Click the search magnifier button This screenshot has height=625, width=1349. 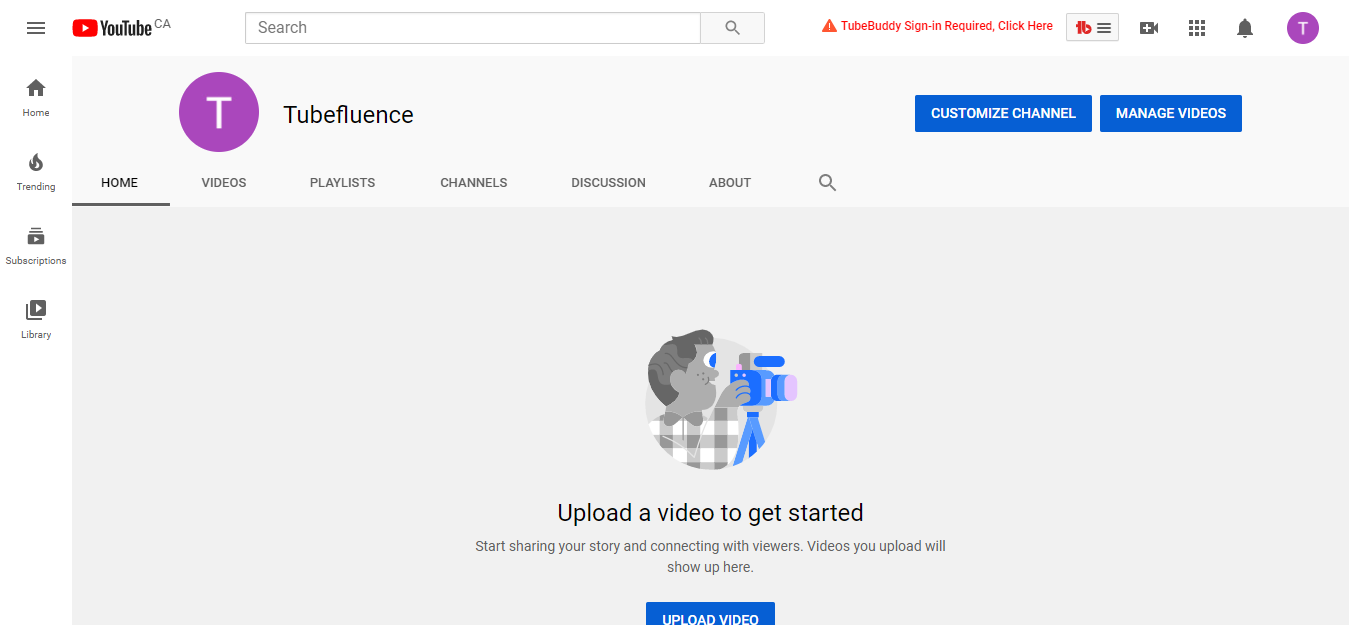(732, 28)
